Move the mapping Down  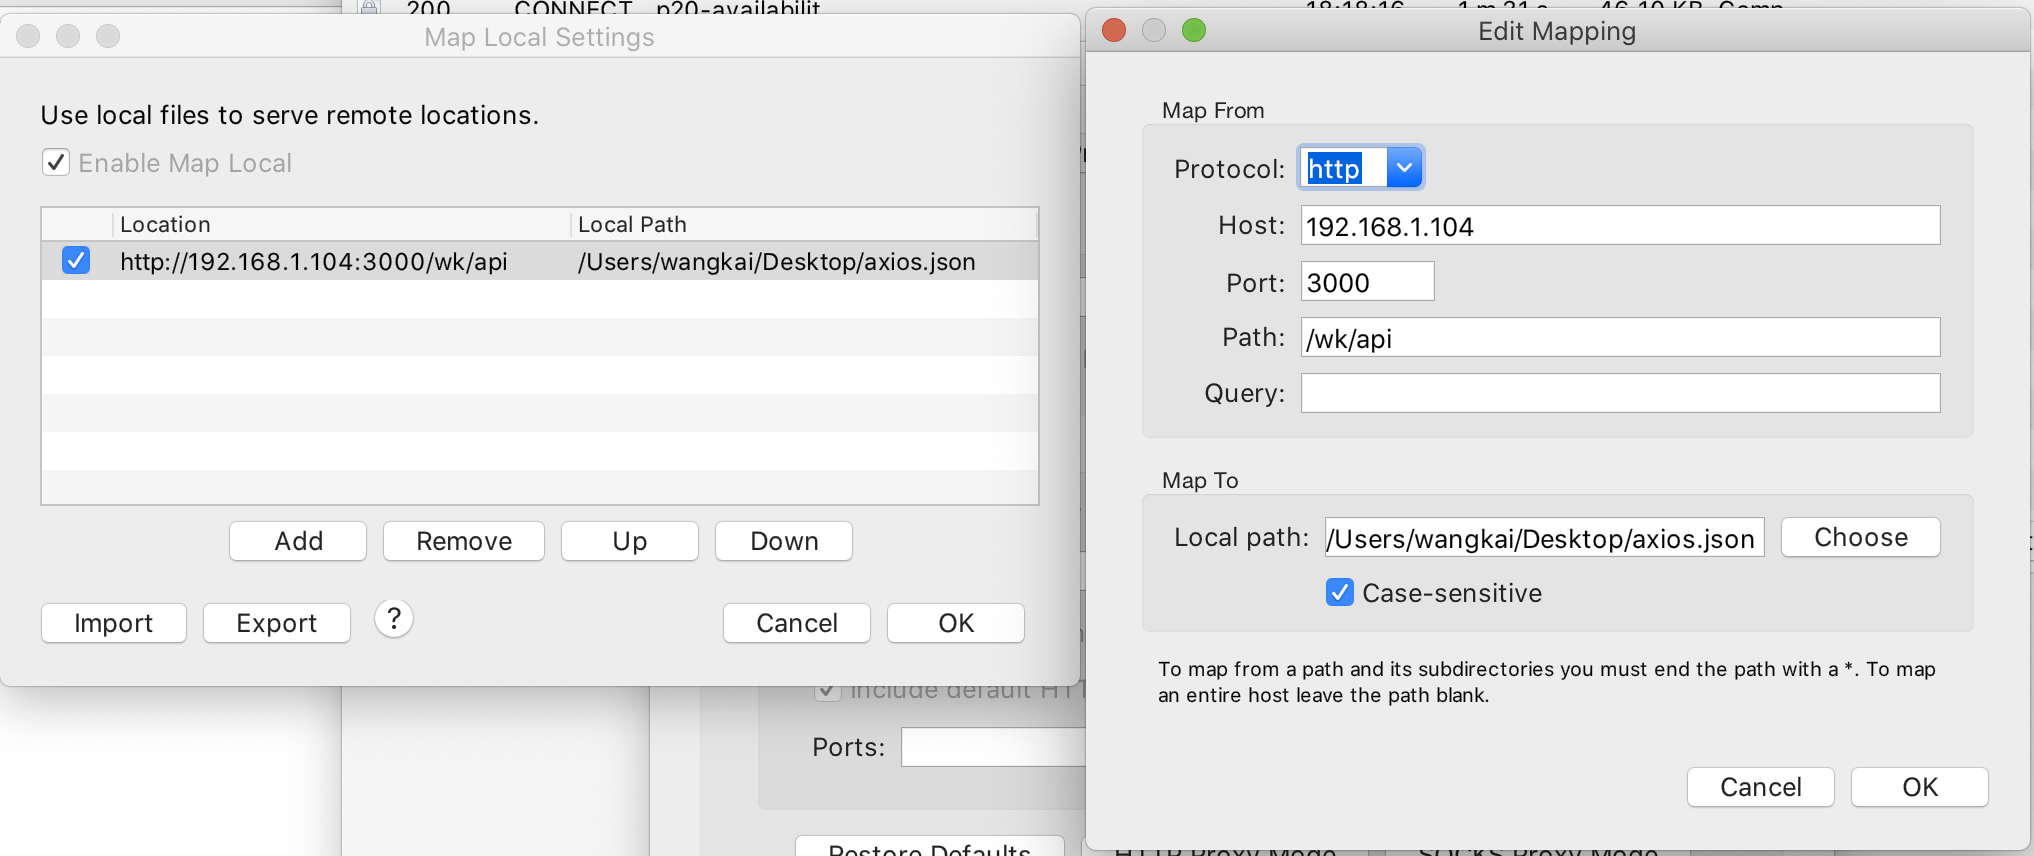(x=784, y=541)
